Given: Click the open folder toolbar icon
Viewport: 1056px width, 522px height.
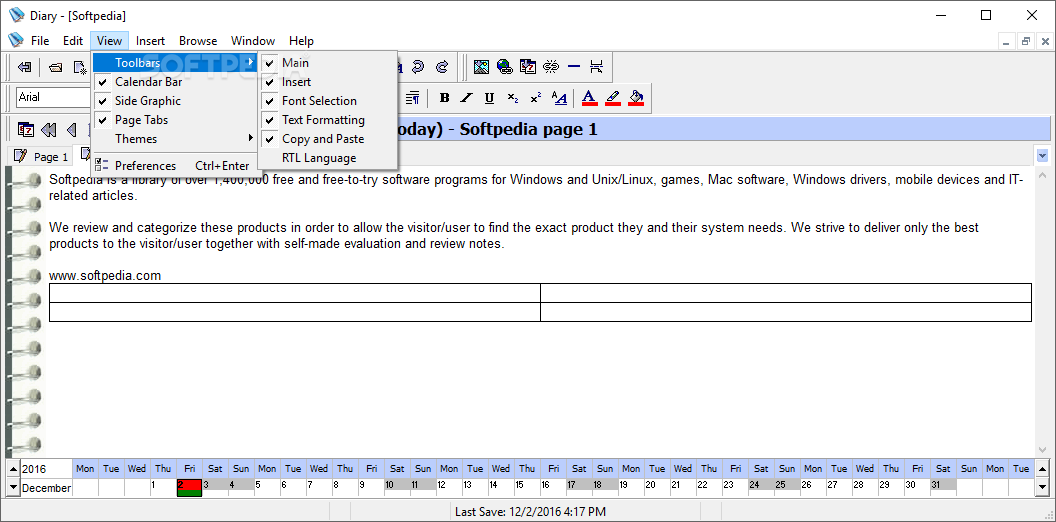Looking at the screenshot, I should 57,67.
